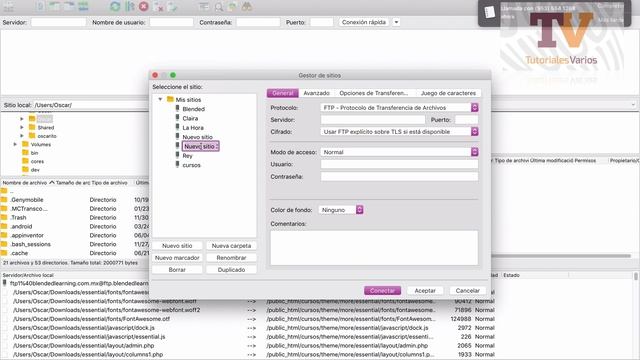Focus the quickconnect Nombre de usuario field
The width and height of the screenshot is (640, 360).
(171, 22)
